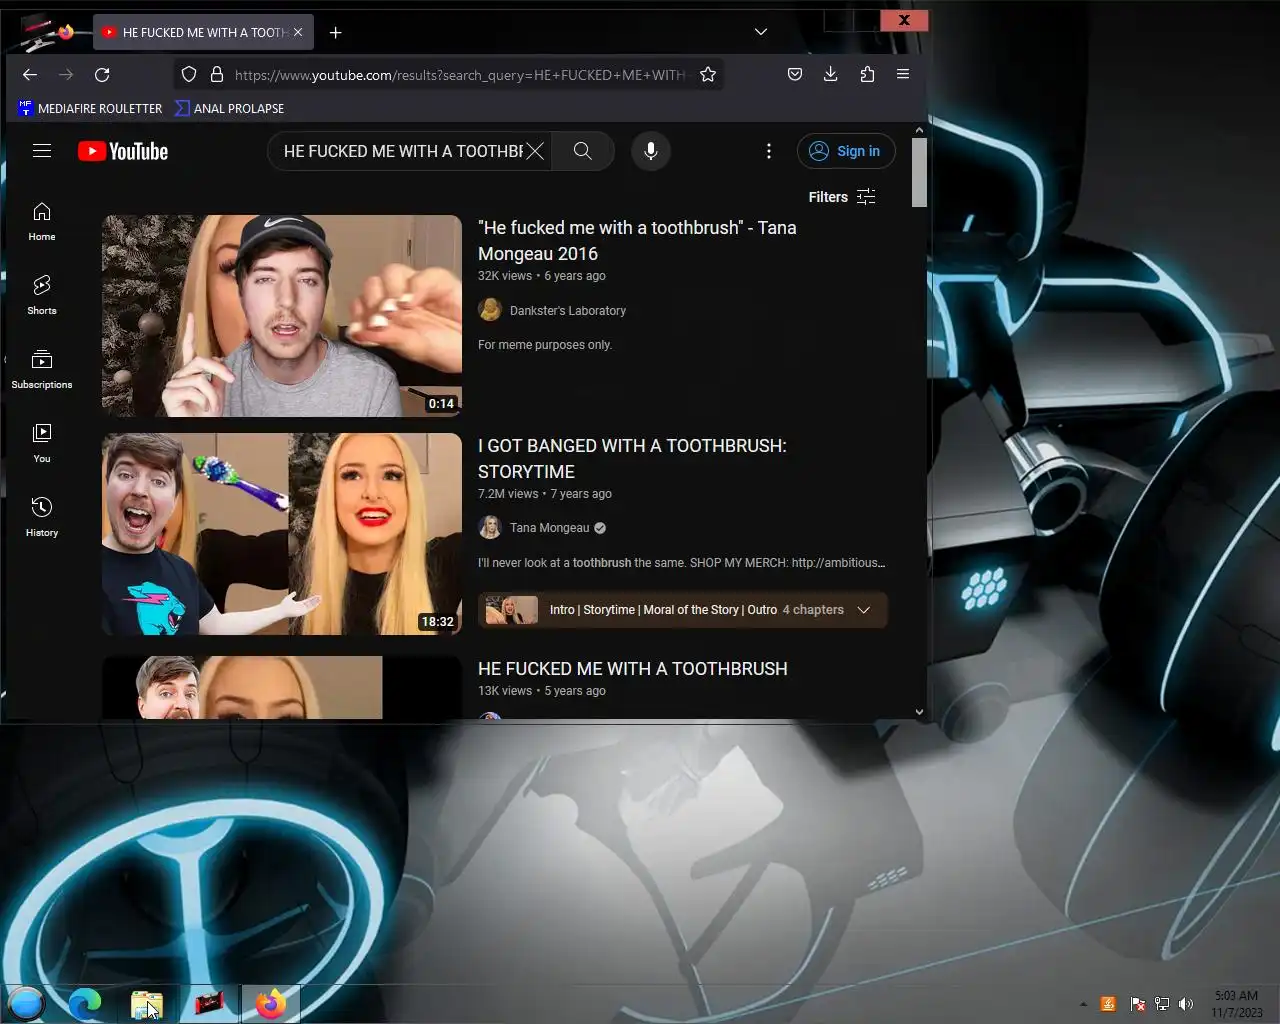Open the Firefox application hamburger menu
This screenshot has height=1024, width=1280.
pos(903,74)
